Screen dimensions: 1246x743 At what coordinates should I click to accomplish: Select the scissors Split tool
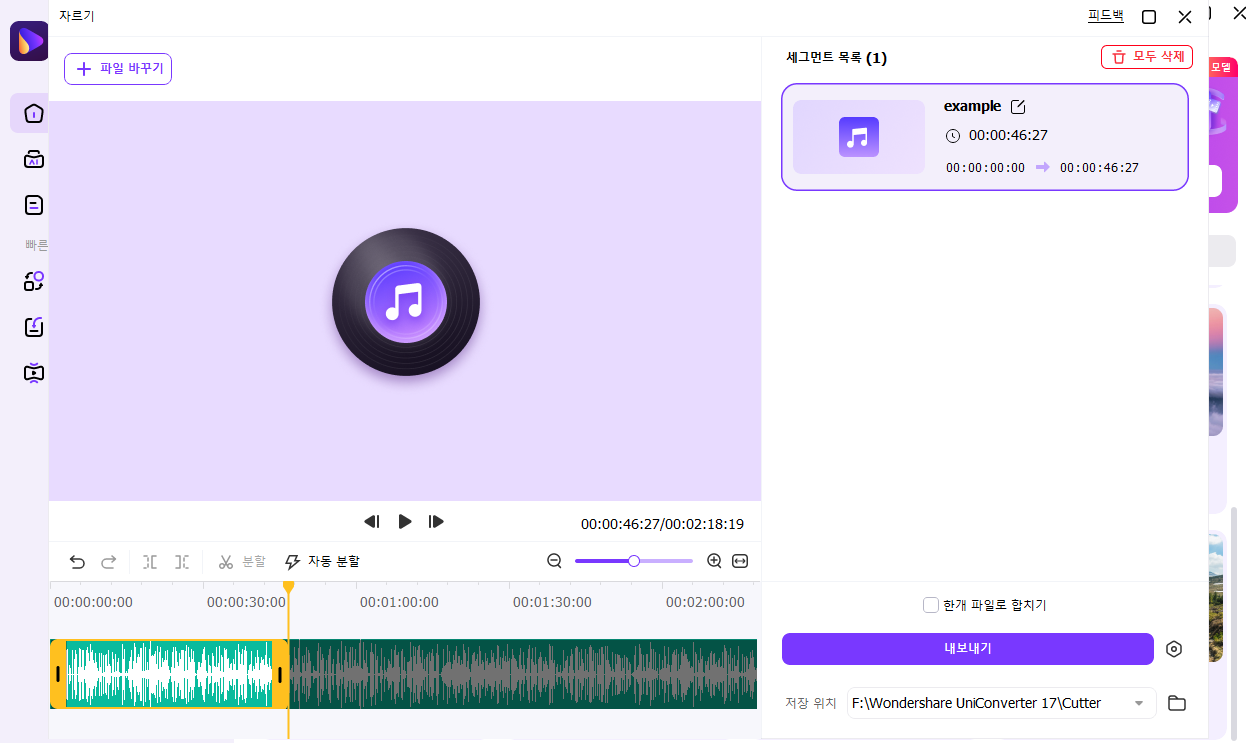pyautogui.click(x=227, y=561)
